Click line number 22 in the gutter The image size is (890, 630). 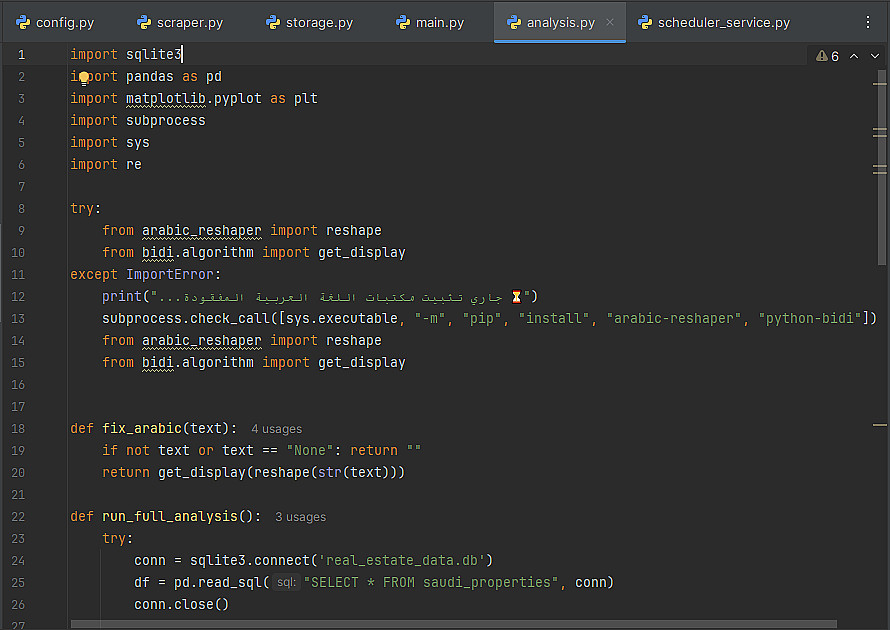tap(20, 516)
